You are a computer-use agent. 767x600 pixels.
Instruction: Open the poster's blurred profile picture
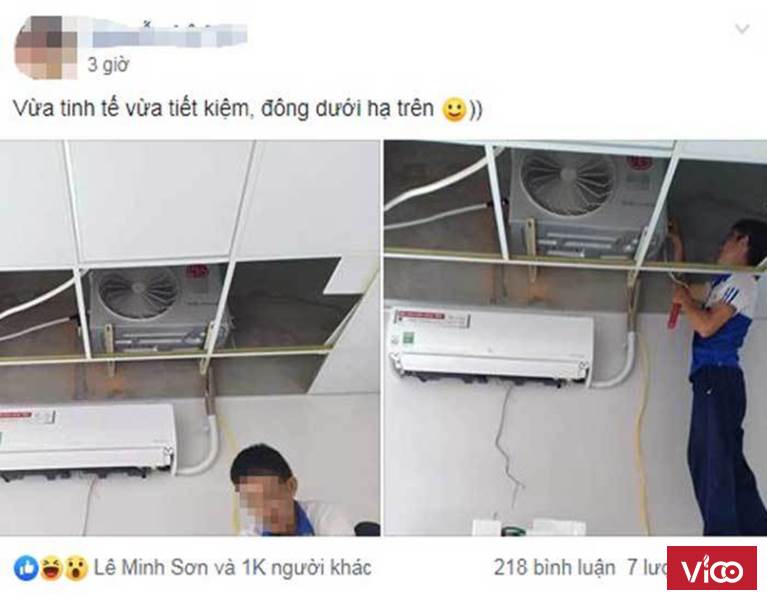[46, 47]
